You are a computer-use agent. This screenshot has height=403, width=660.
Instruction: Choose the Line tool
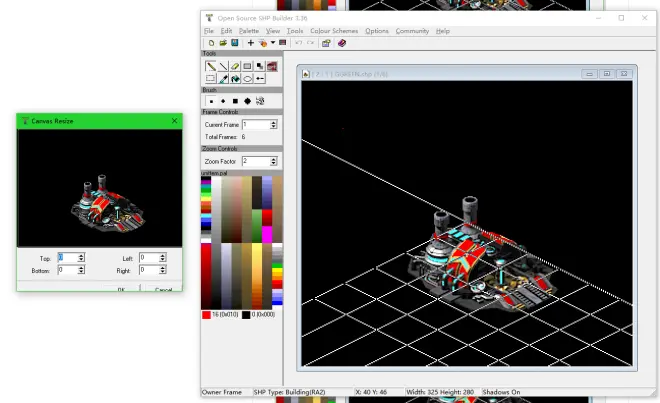pyautogui.click(x=223, y=66)
